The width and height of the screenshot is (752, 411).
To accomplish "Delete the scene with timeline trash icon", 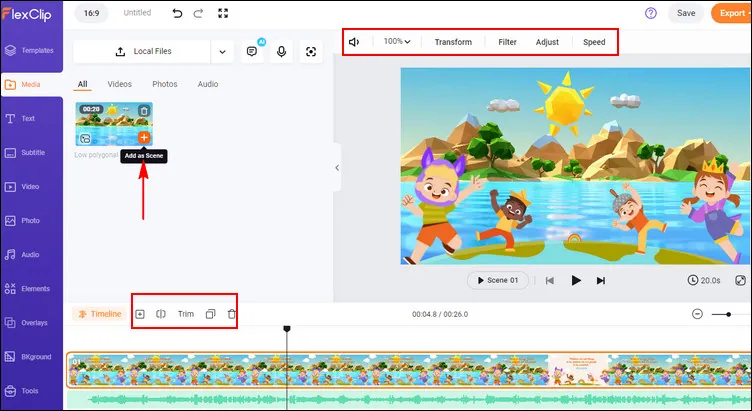I will [x=232, y=314].
